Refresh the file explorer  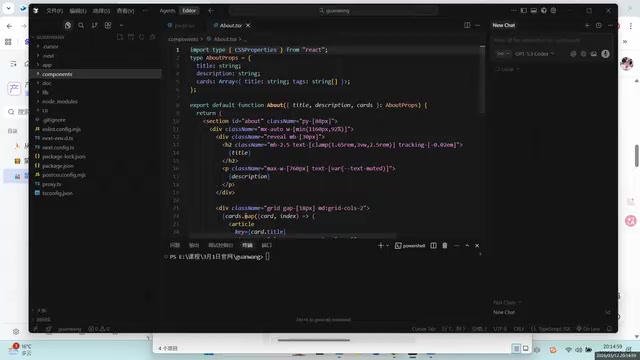point(142,37)
